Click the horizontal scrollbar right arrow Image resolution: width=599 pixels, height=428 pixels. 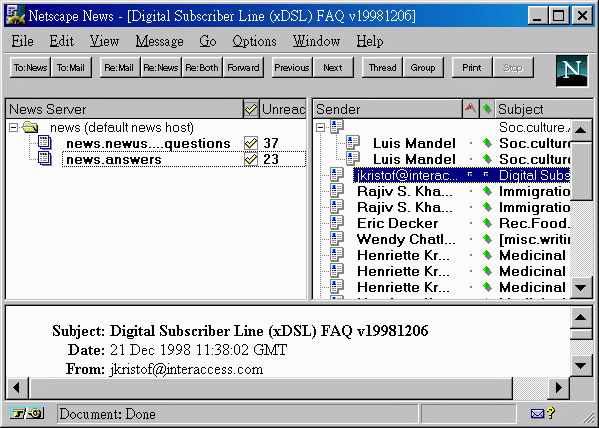[x=559, y=388]
